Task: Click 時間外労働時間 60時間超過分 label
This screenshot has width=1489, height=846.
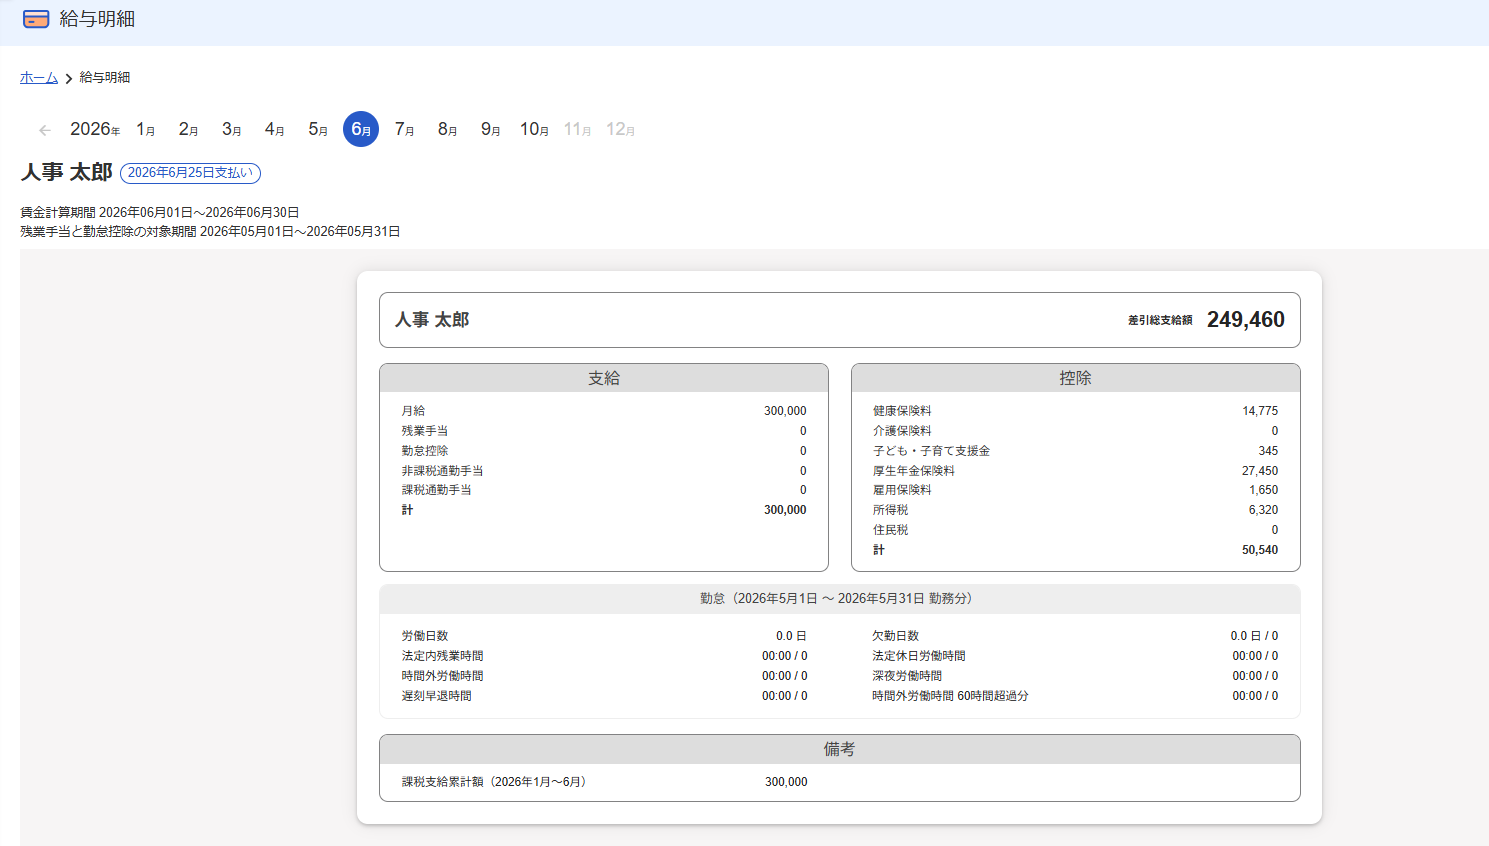Action: click(x=950, y=696)
